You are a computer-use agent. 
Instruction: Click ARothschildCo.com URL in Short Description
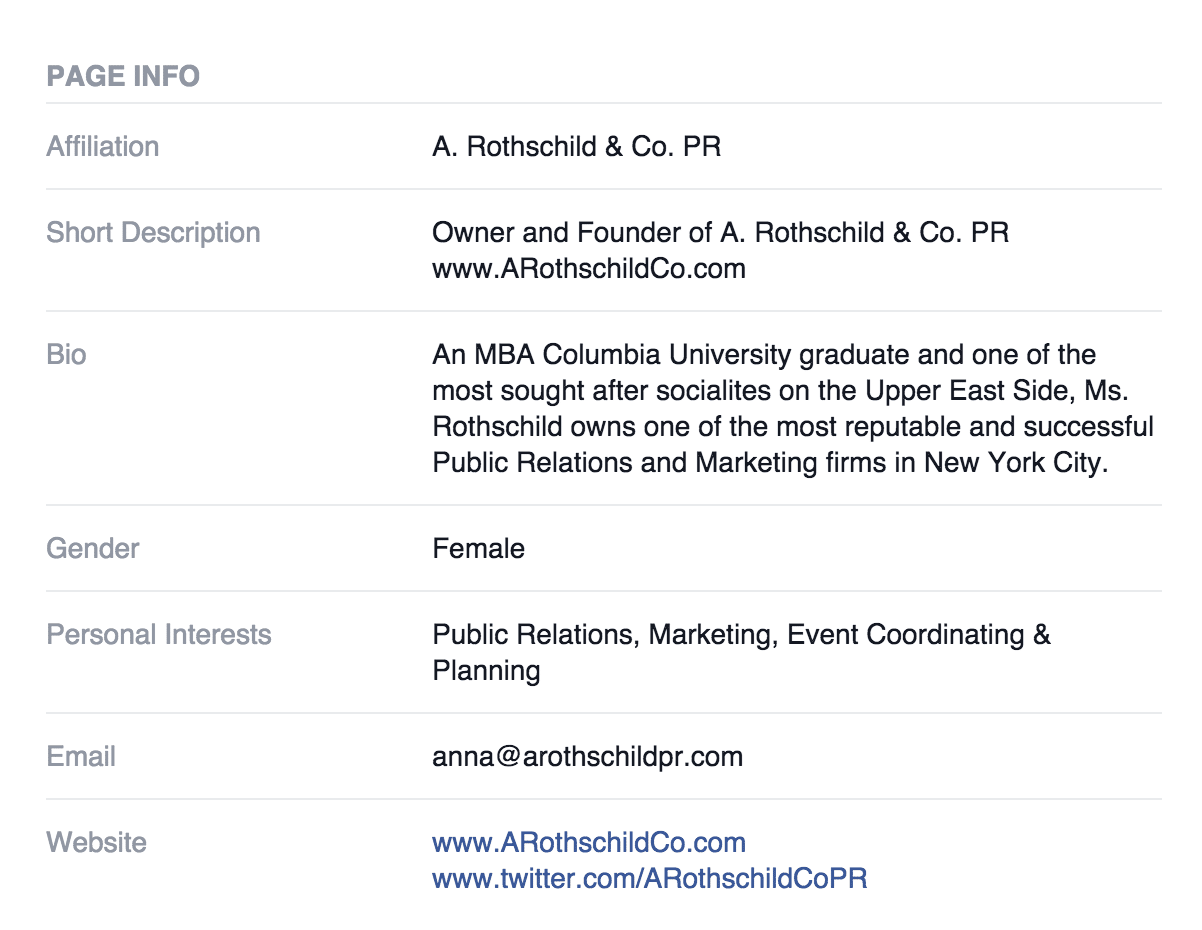(x=588, y=269)
